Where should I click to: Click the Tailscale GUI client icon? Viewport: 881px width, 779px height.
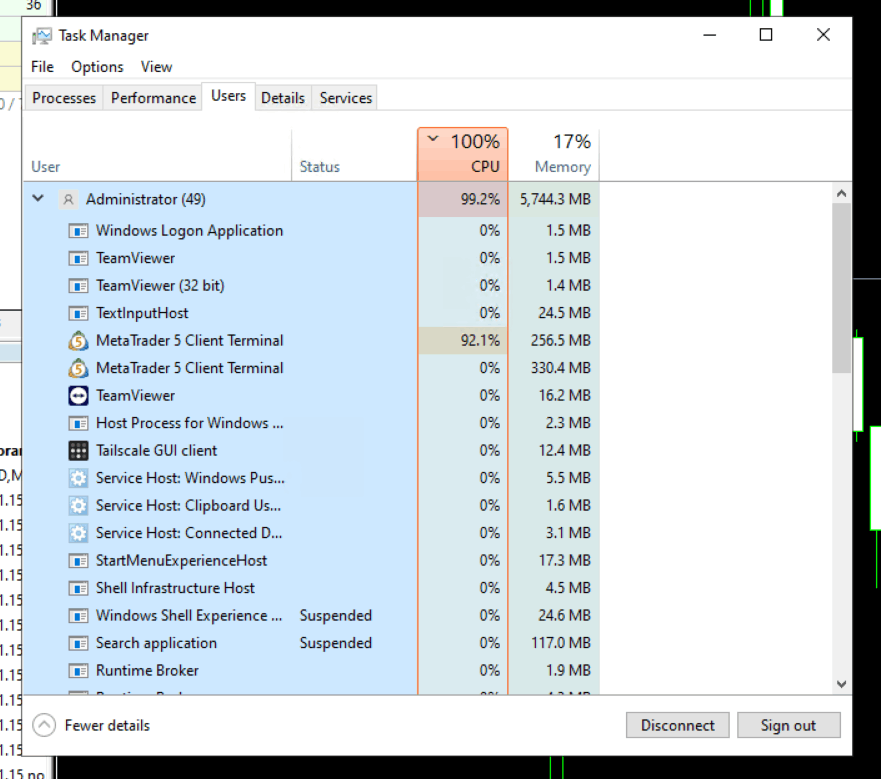pos(78,451)
